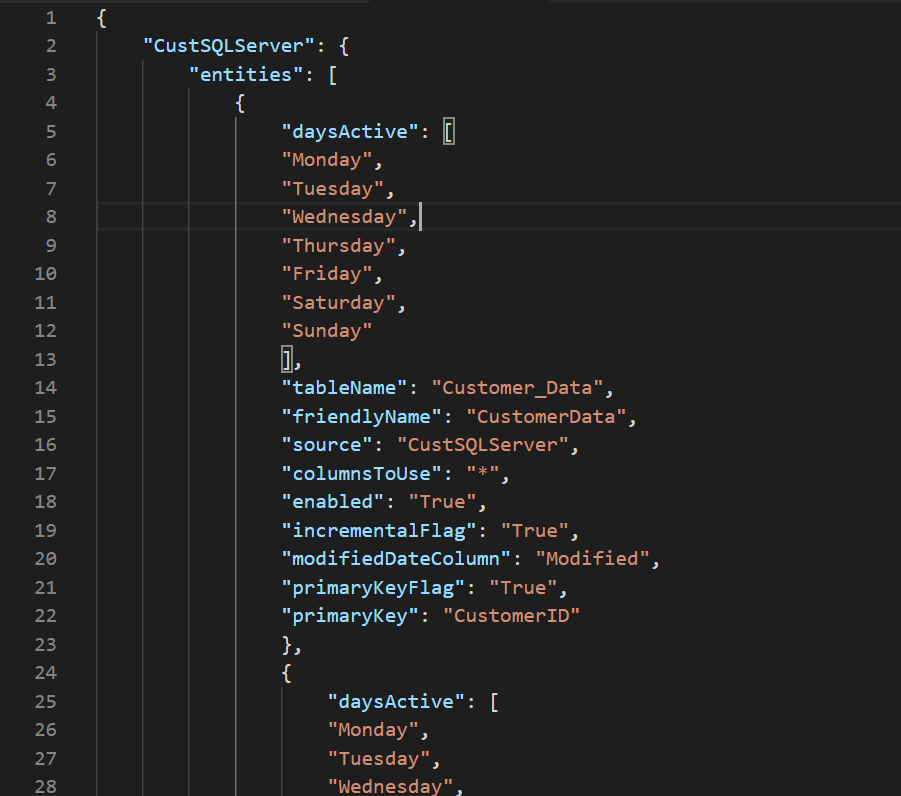The image size is (901, 796).
Task: Select the "daysActive" key on line 5
Action: coord(348,131)
